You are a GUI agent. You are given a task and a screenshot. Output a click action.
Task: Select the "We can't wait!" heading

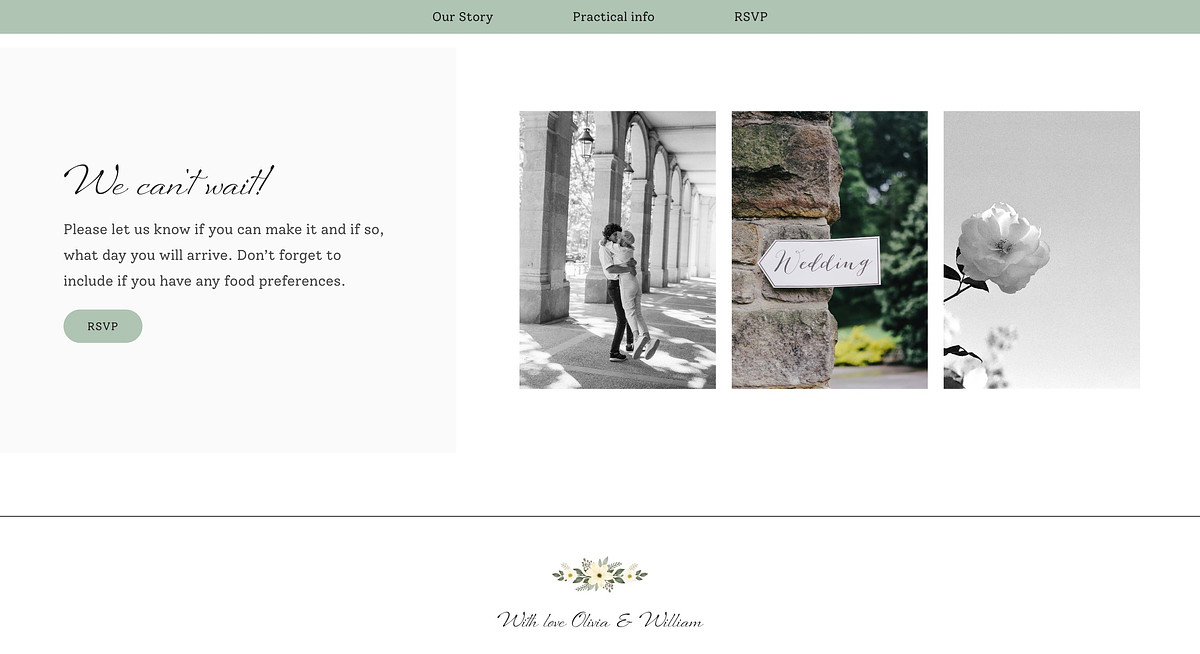[x=168, y=183]
